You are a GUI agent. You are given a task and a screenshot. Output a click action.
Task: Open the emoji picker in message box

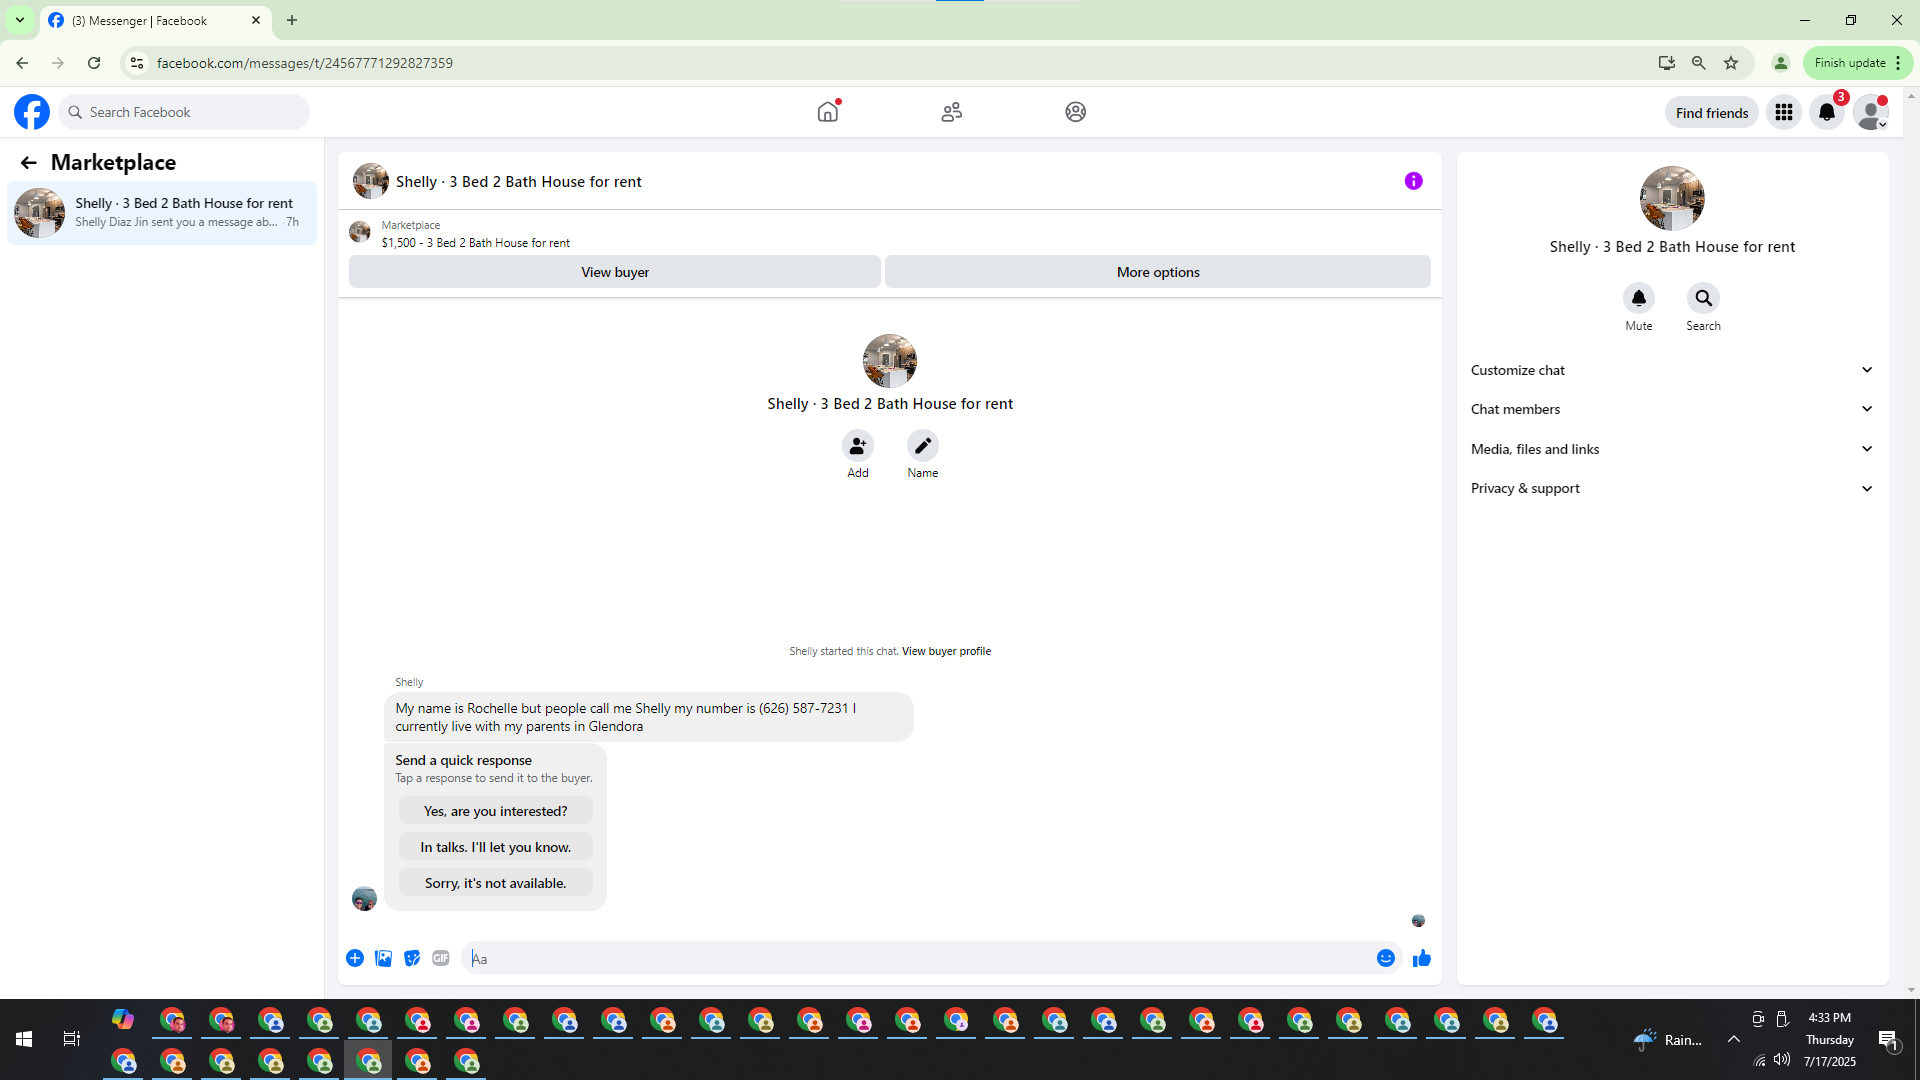[1385, 959]
